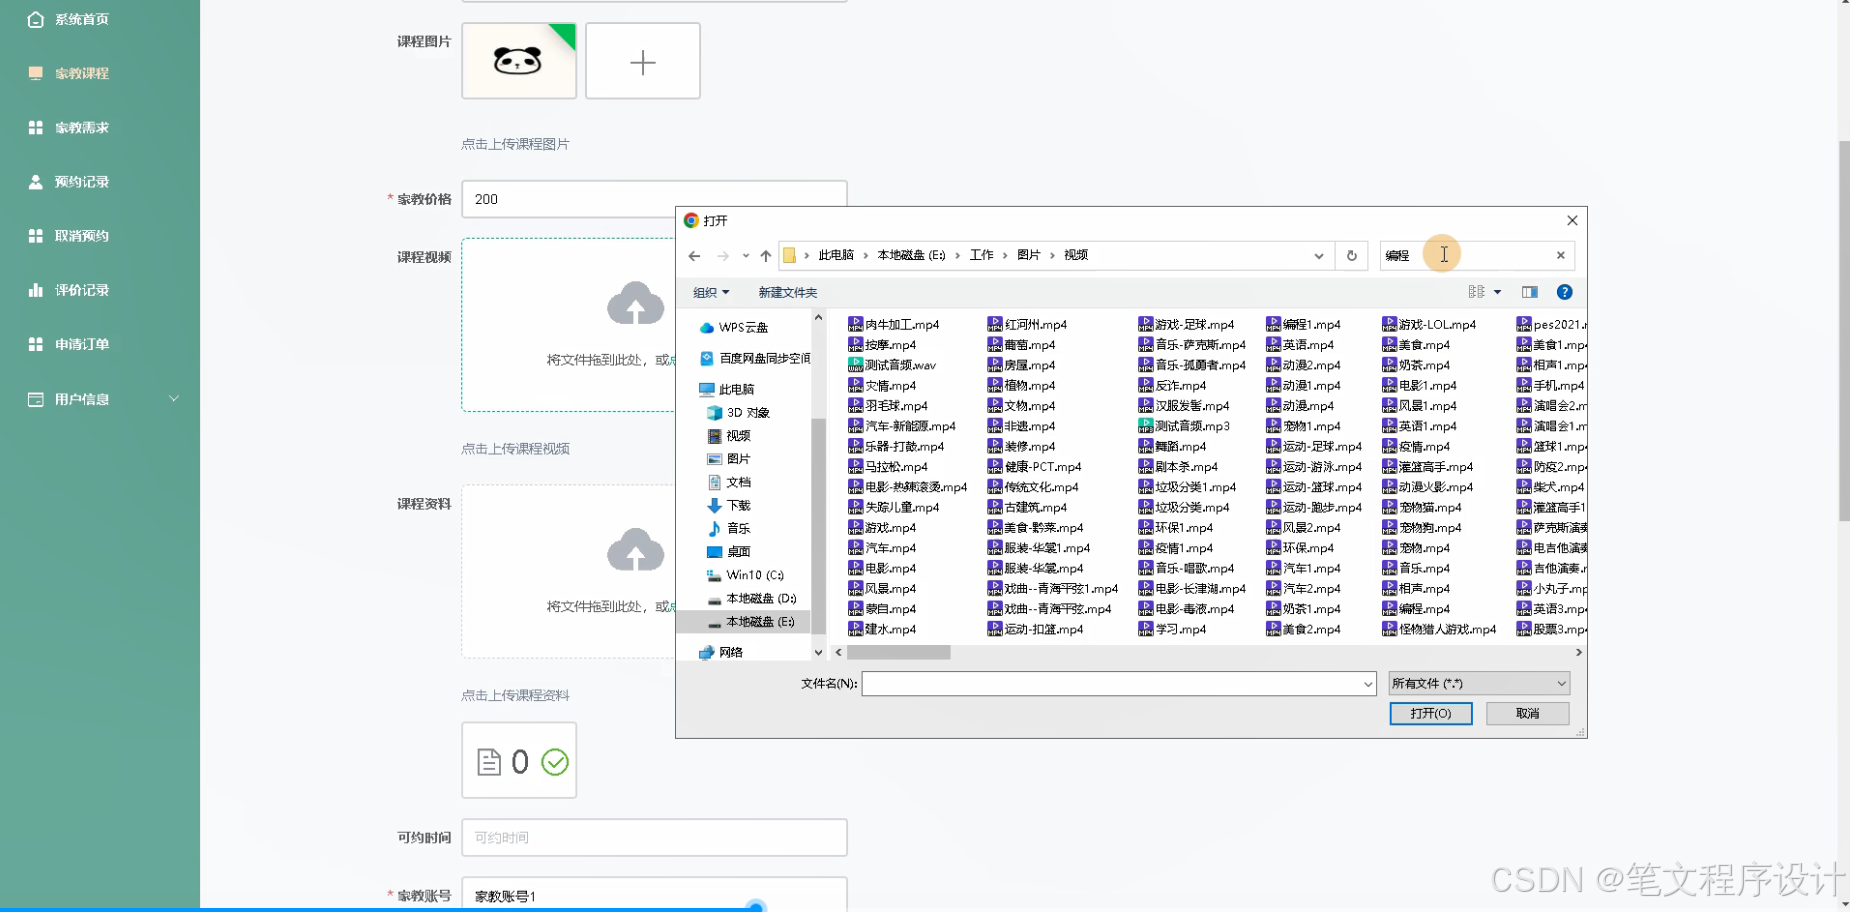Screen dimensions: 1850x912
Task: Click the cloud upload icon in 课程资料 area
Action: coord(637,549)
